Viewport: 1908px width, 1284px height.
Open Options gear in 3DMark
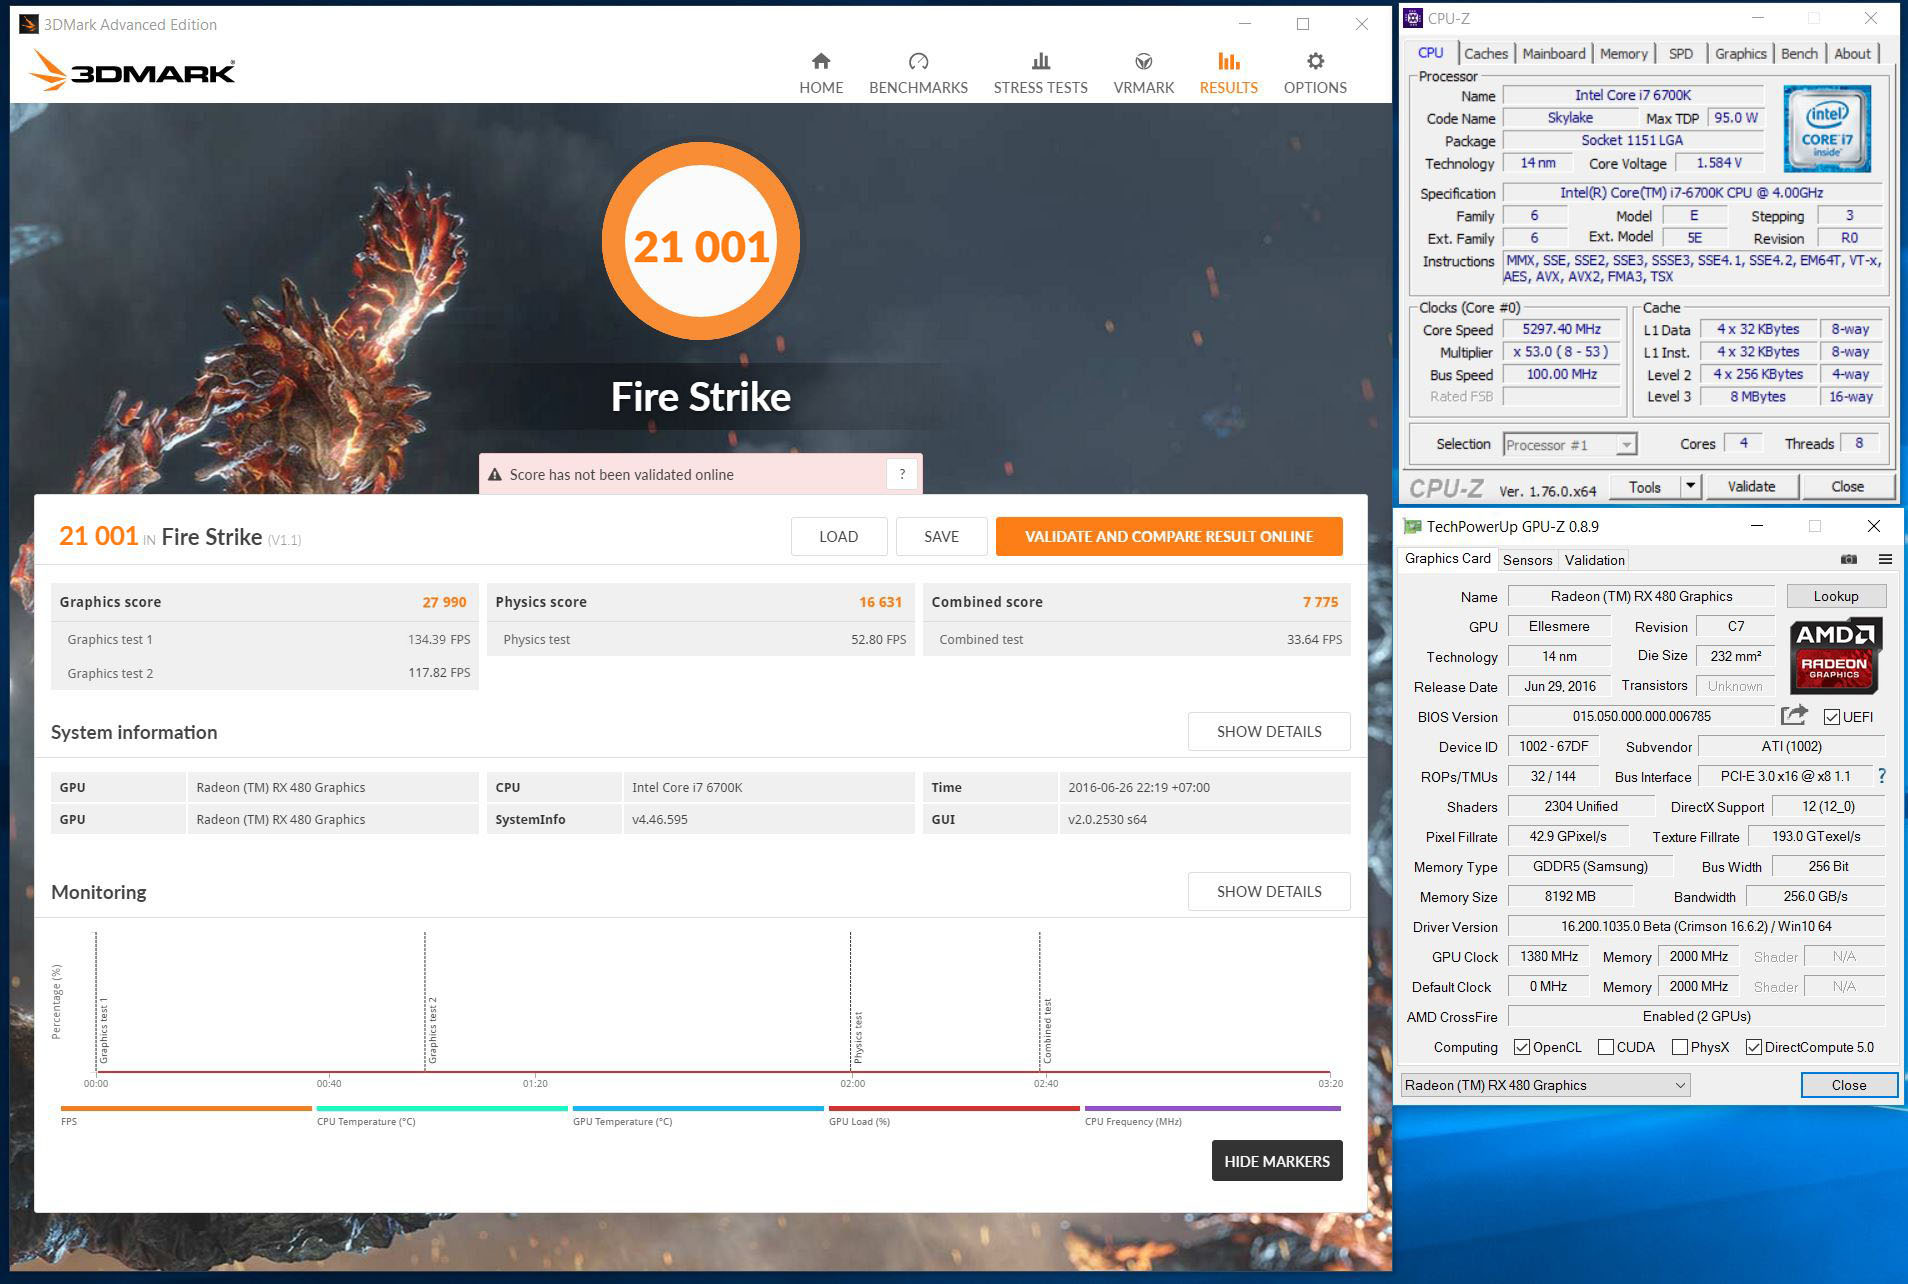pos(1315,61)
